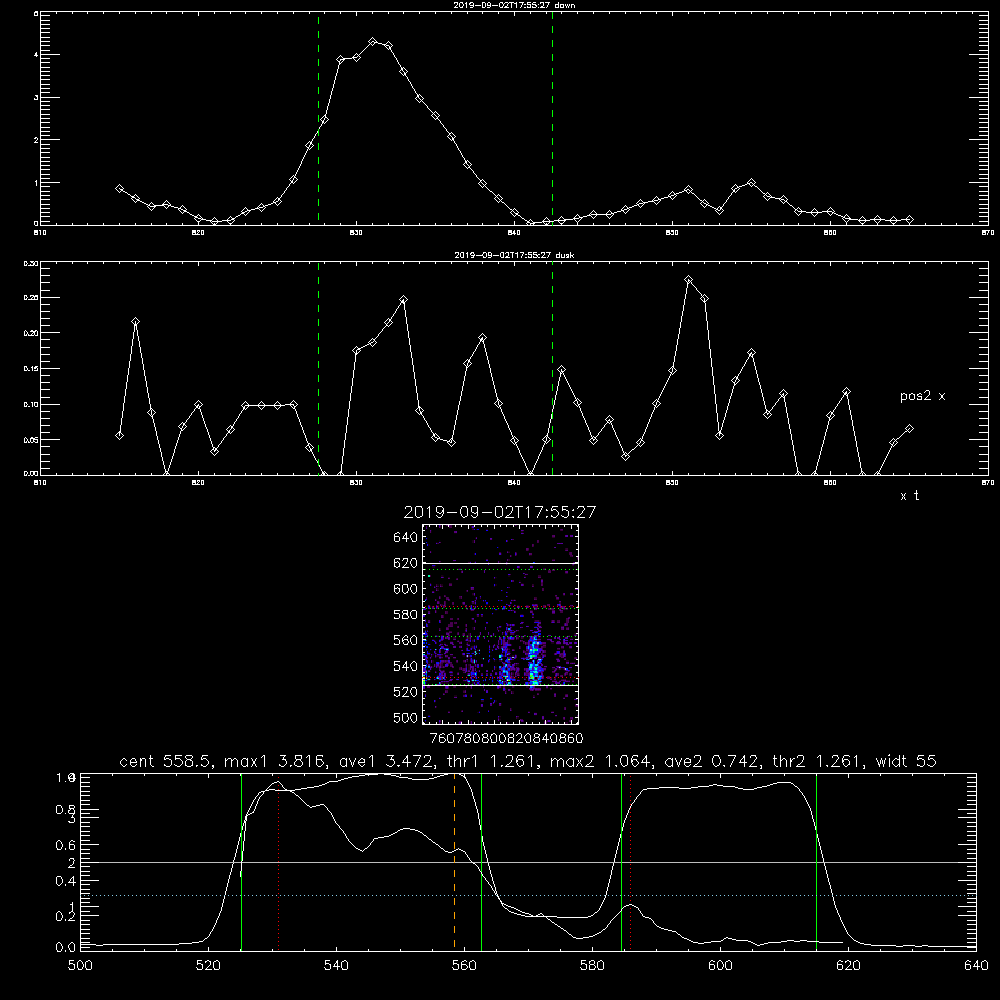The image size is (1000, 1000).
Task: Click the red dotted line near 586 in bottom plot
Action: (630, 861)
